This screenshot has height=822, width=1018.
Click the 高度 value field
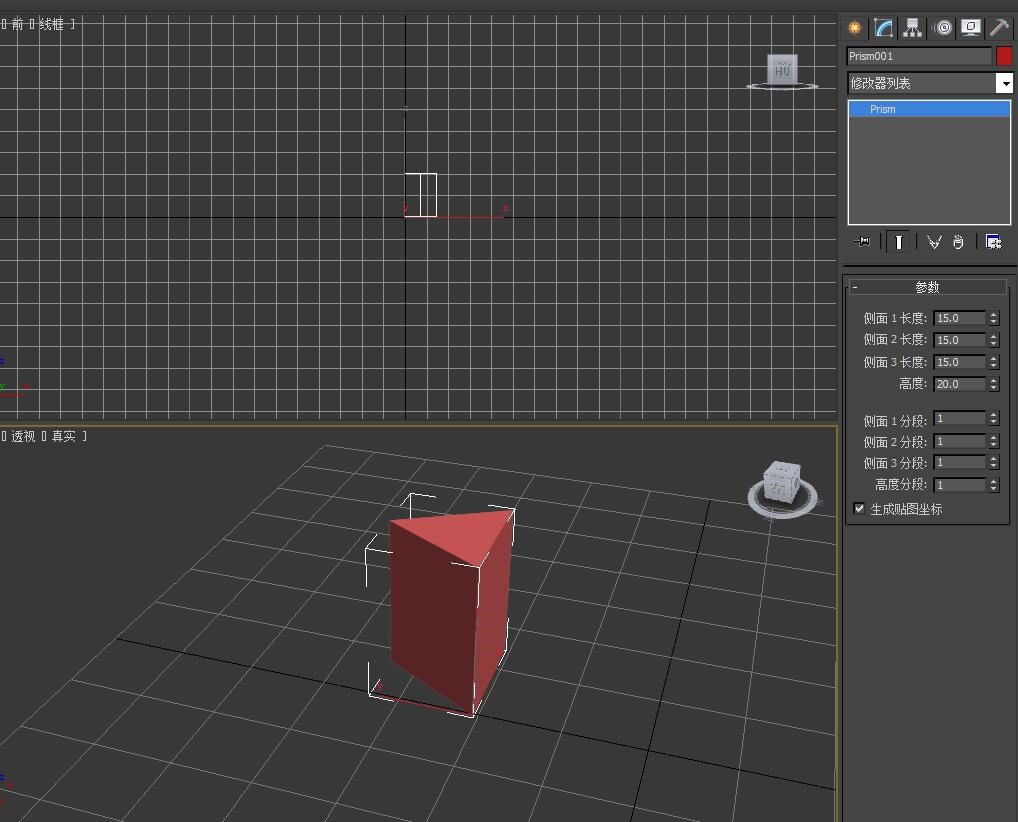pos(959,384)
